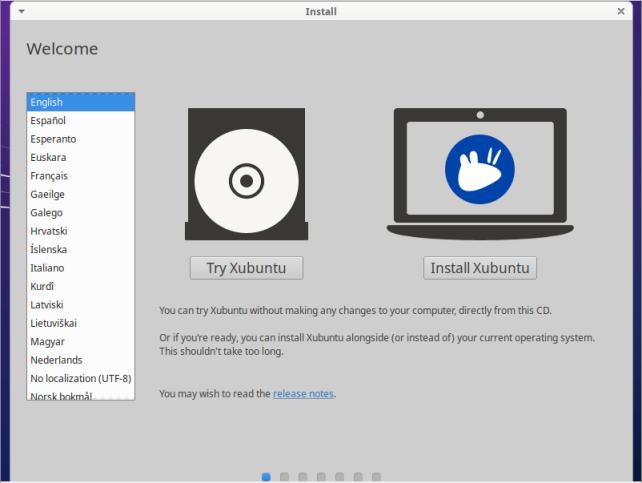Choose Euskara language
This screenshot has width=642, height=483.
(81, 158)
